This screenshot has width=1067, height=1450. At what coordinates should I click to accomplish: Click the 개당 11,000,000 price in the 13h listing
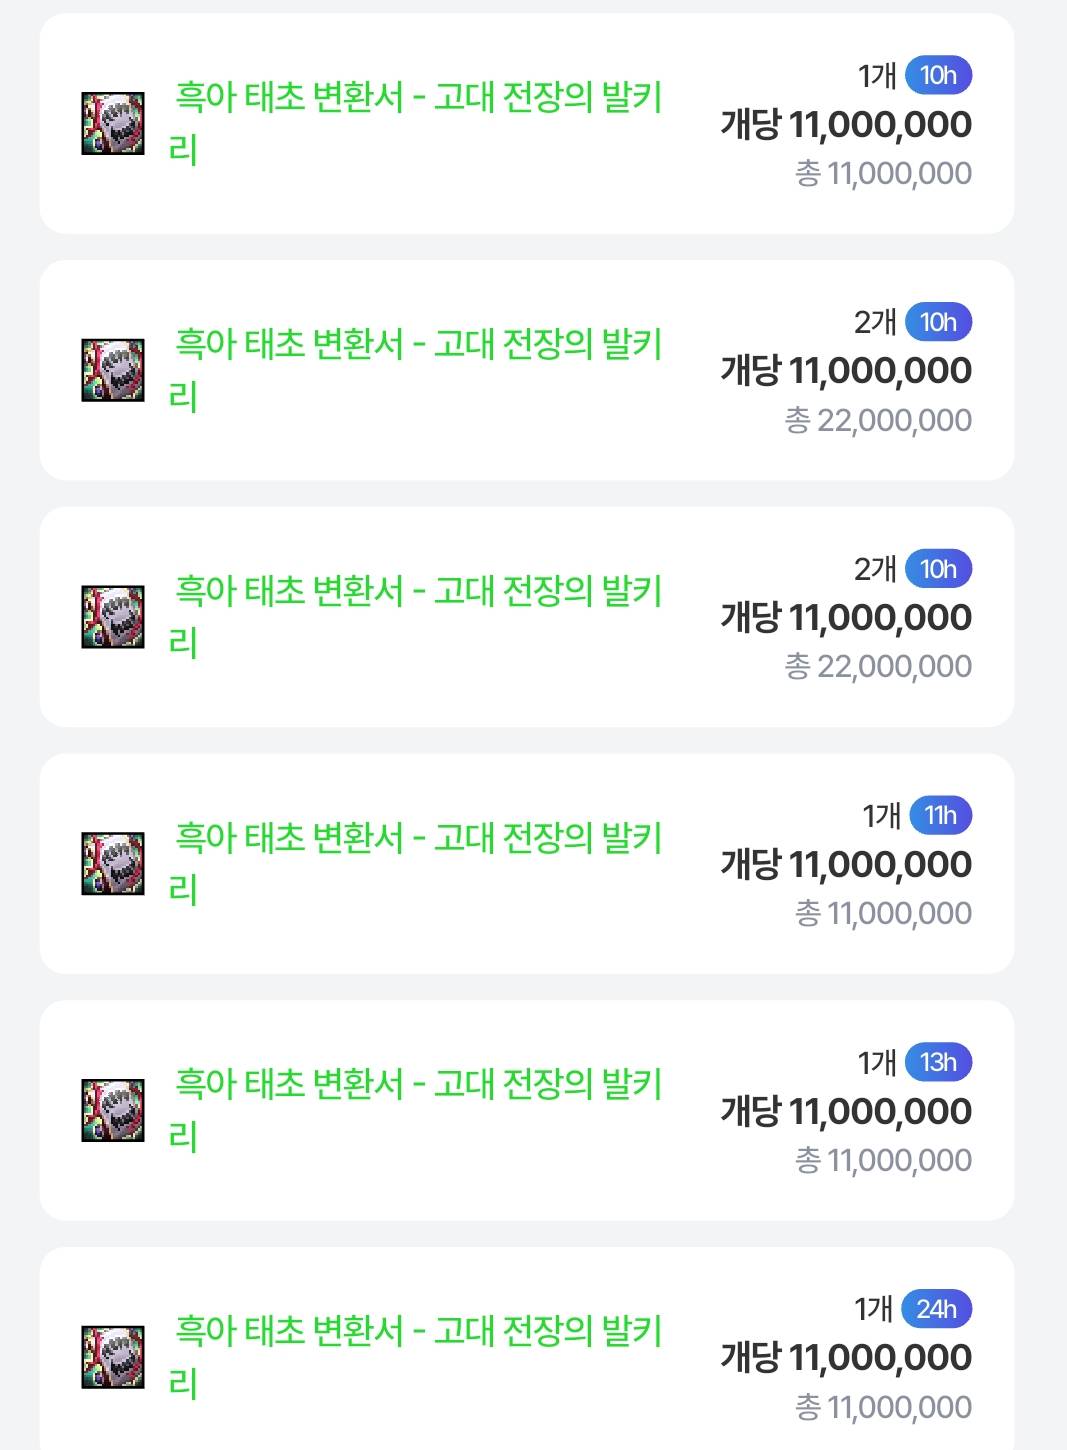846,1111
